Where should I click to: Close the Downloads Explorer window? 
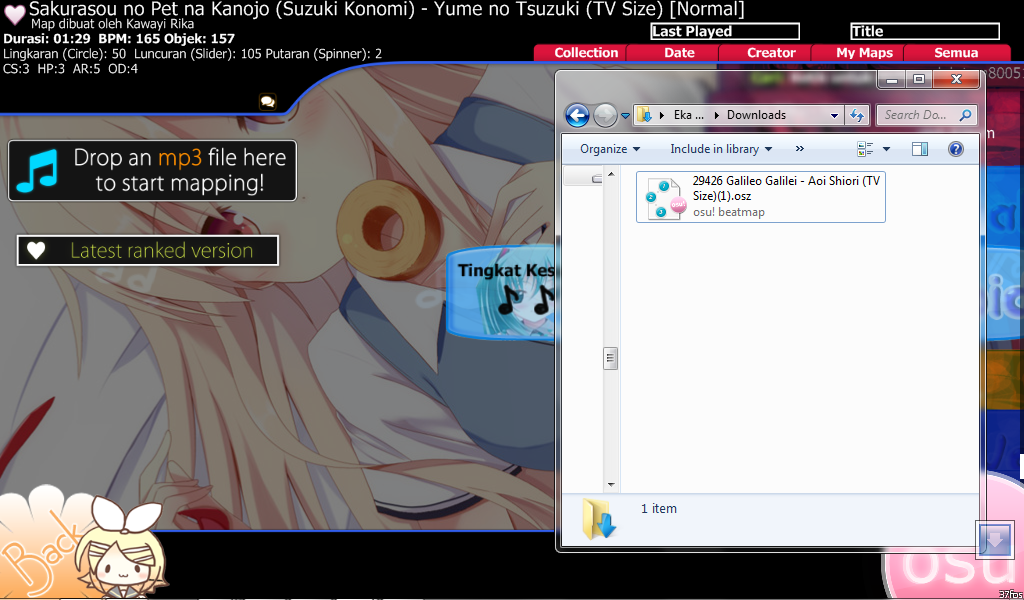point(956,79)
